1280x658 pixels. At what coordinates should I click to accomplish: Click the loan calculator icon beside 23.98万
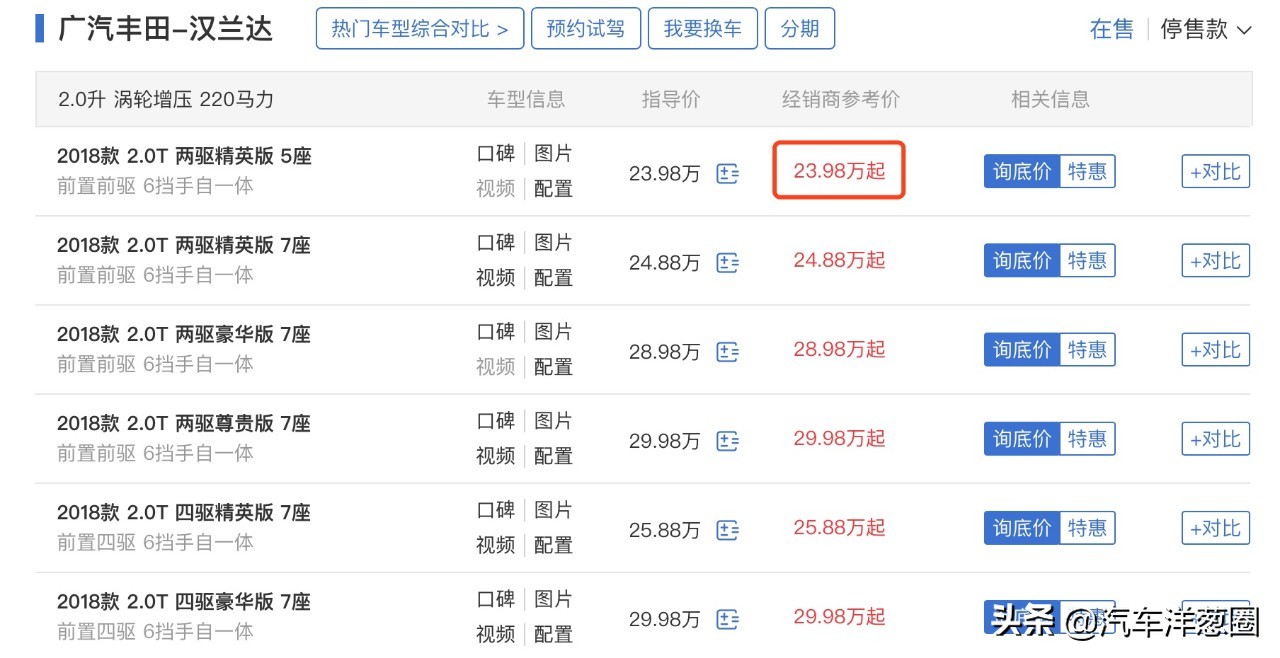[x=727, y=173]
